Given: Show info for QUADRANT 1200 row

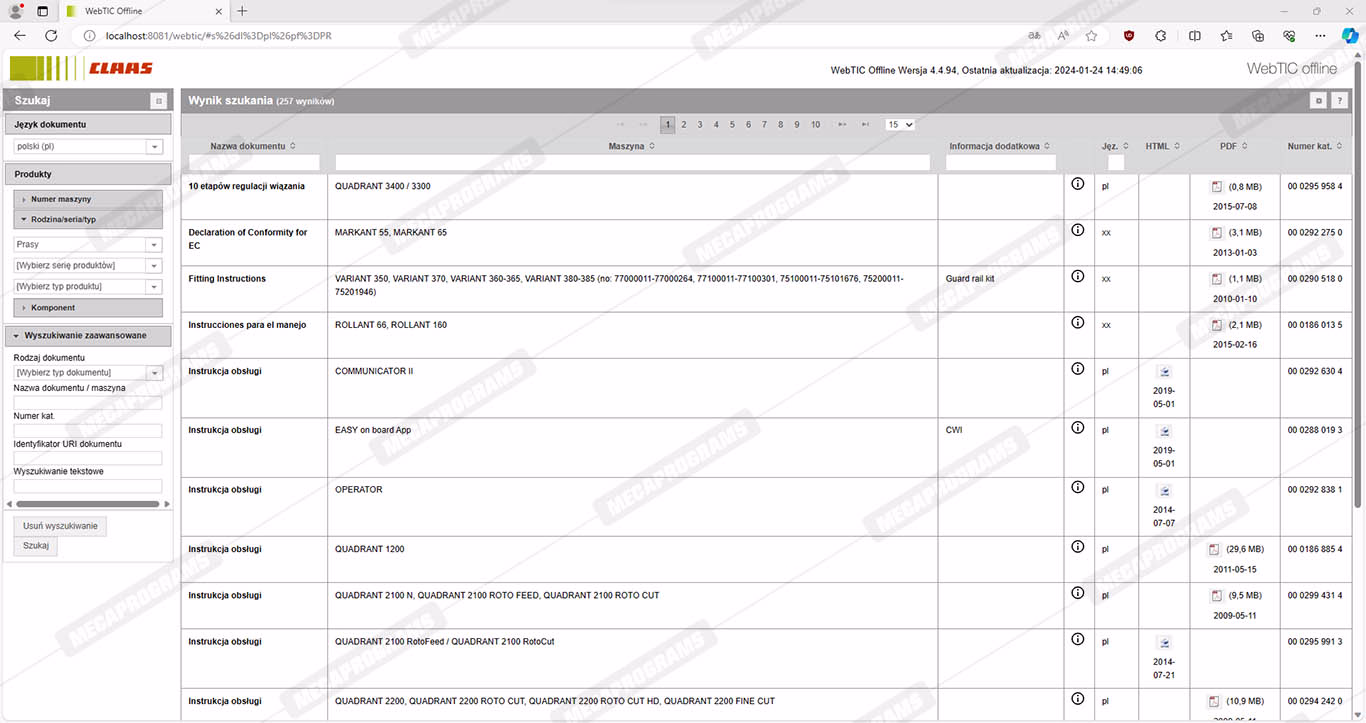Looking at the screenshot, I should click(x=1077, y=547).
